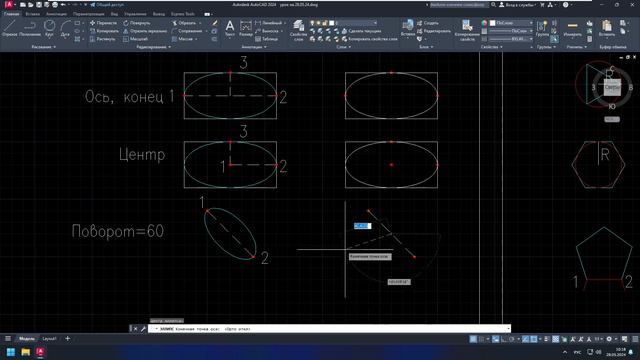
Task: Expand the Свойства panel dropdown
Action: coord(491,47)
